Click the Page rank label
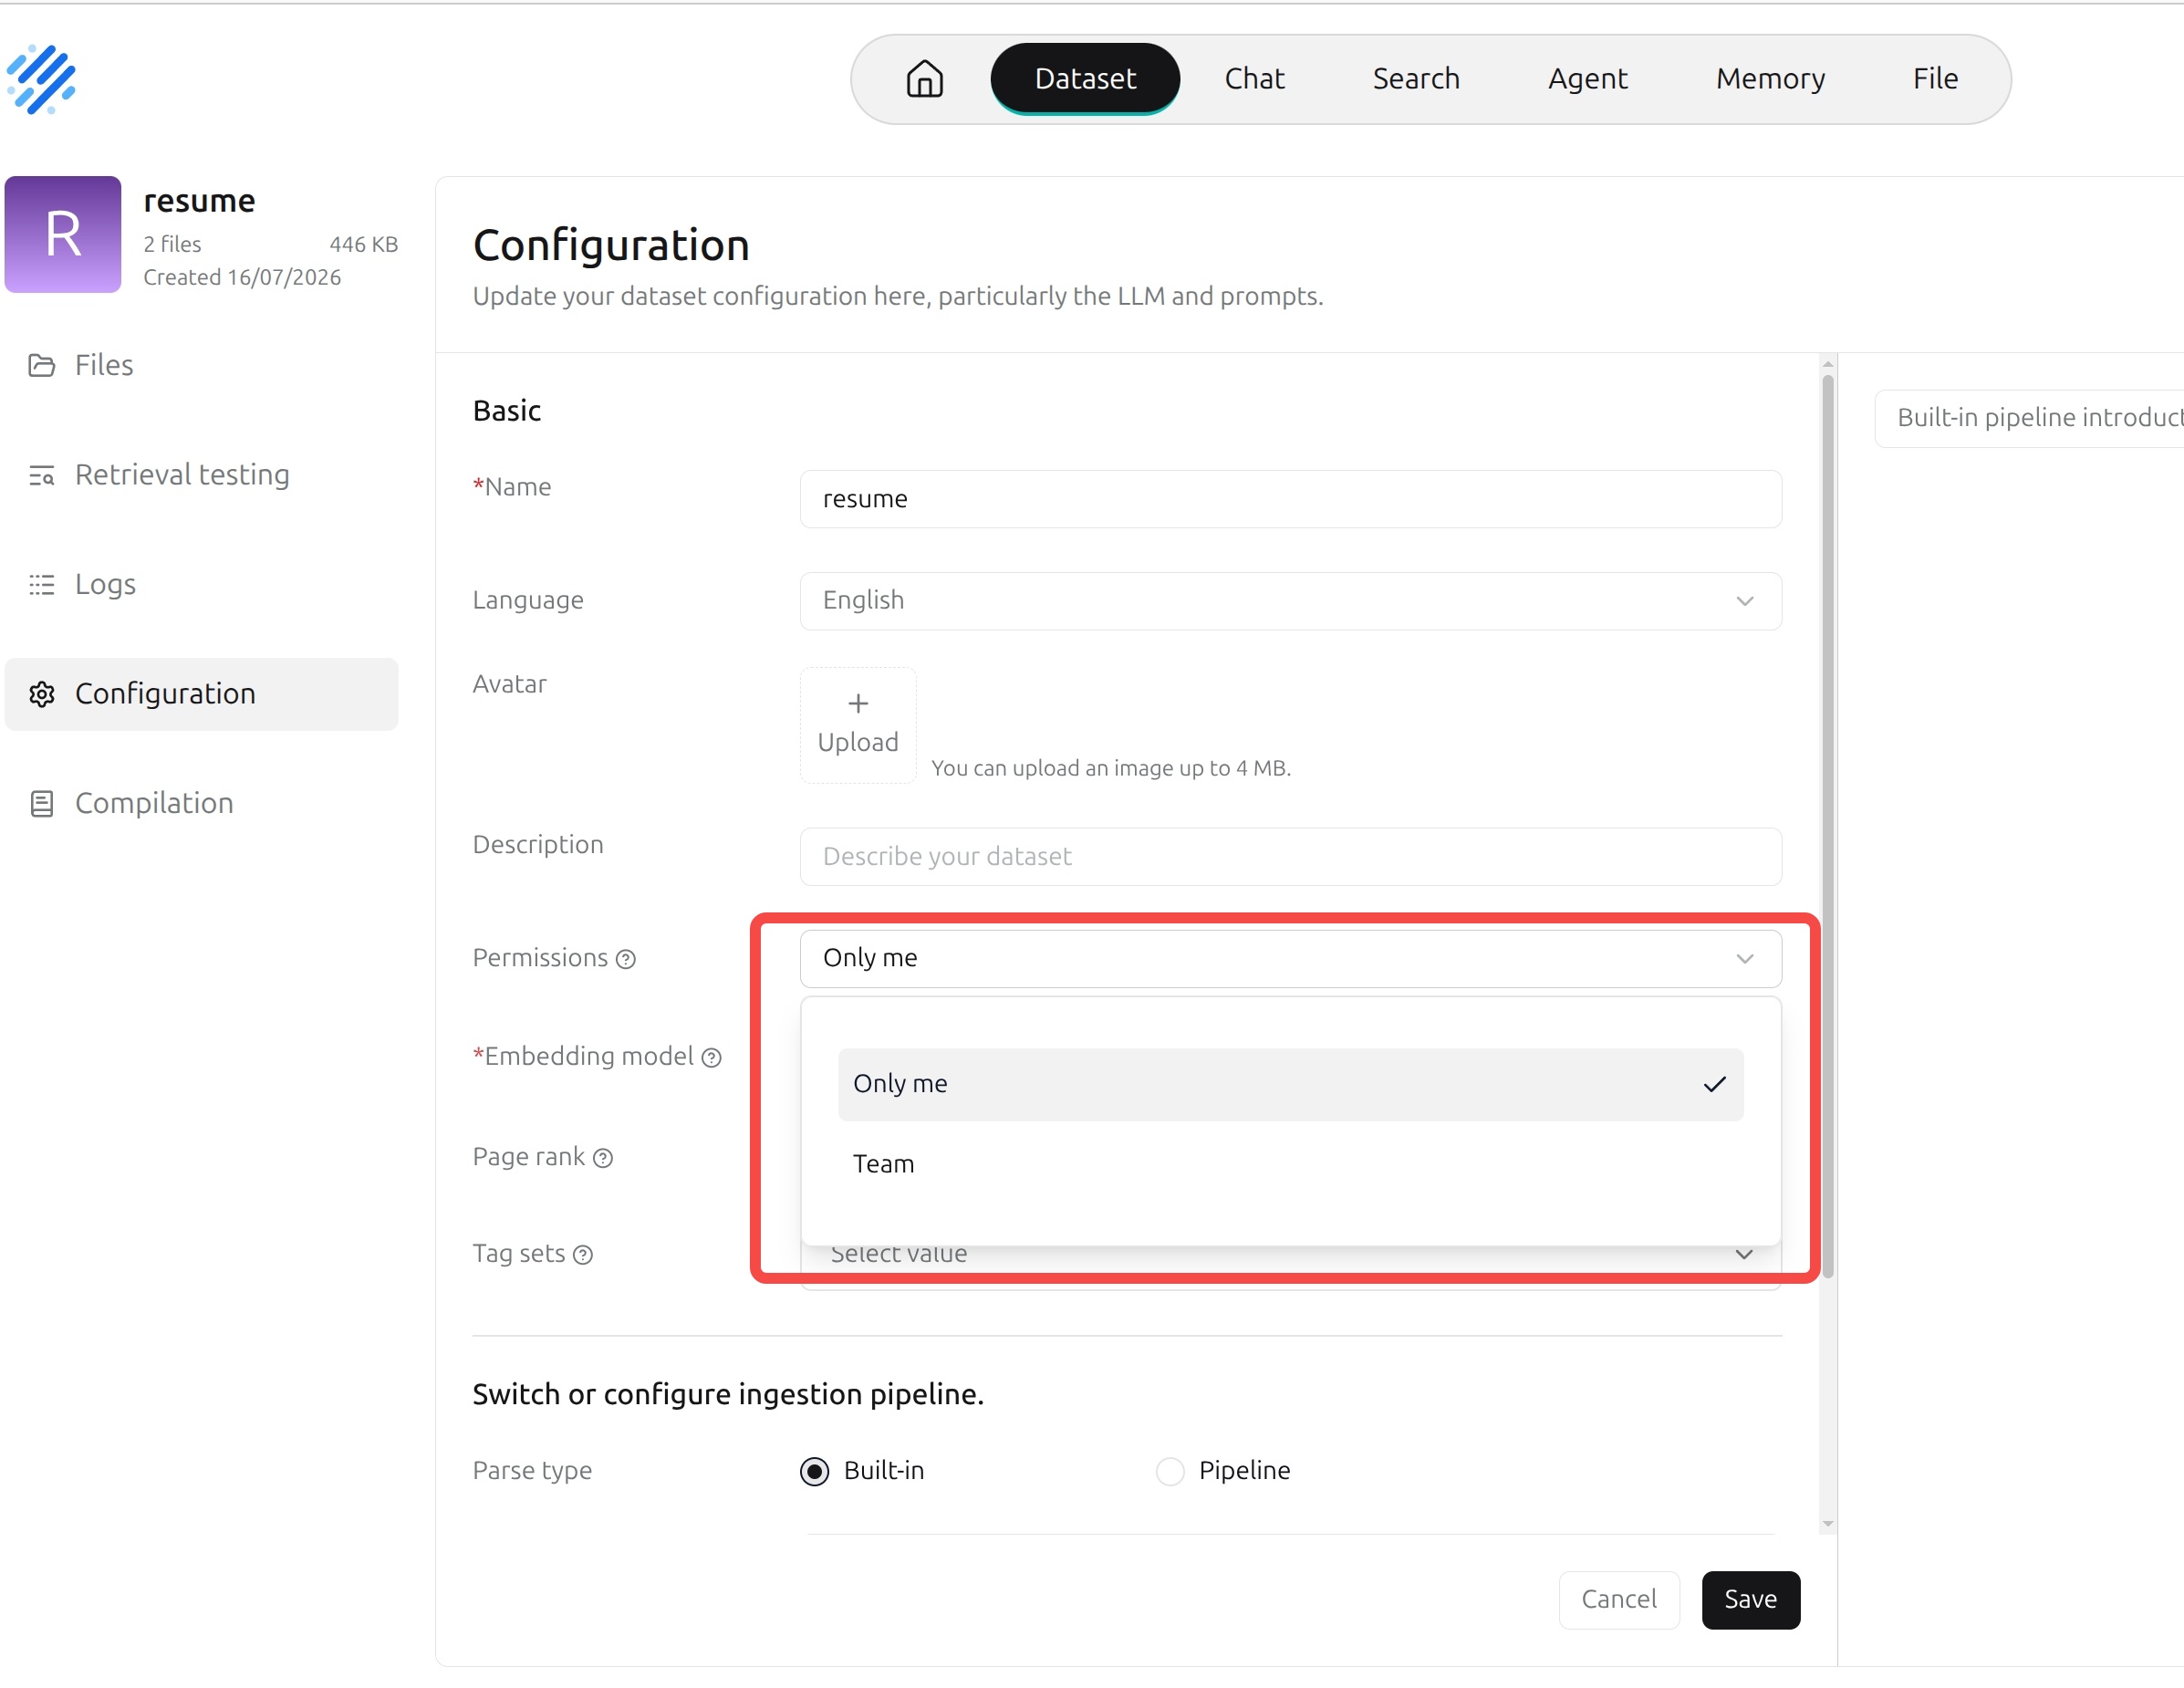The image size is (2184, 1688). coord(528,1157)
